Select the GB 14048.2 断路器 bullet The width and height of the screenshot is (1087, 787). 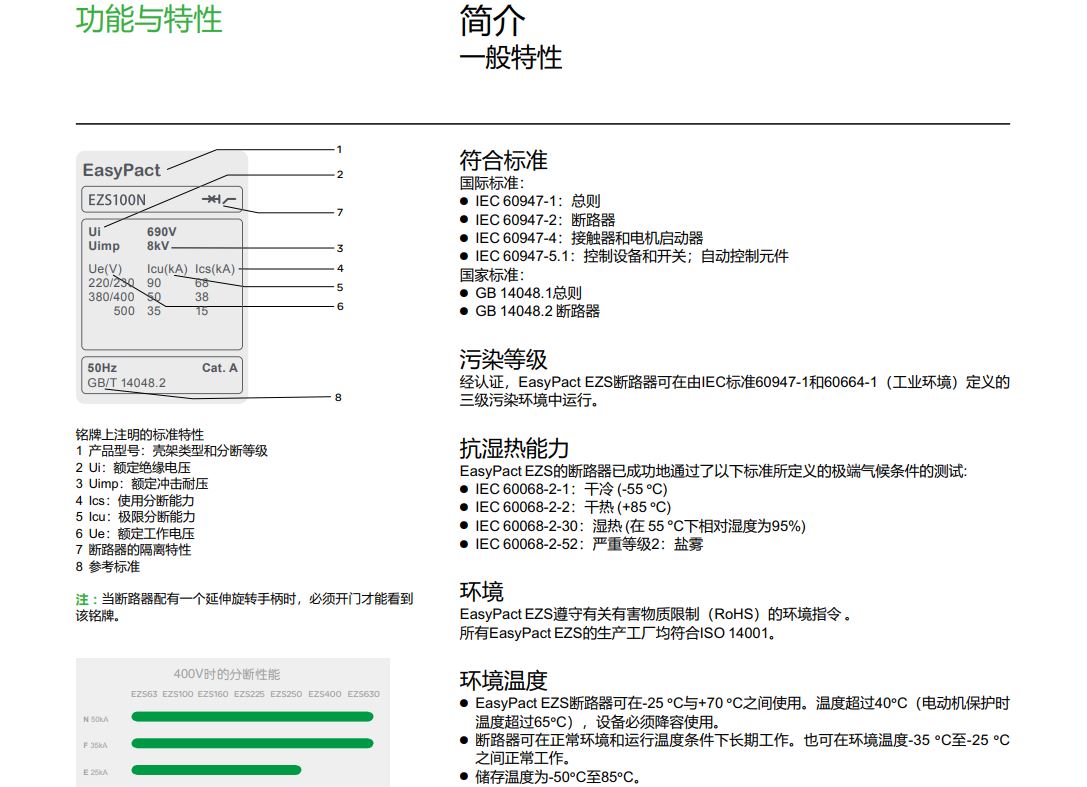click(x=530, y=311)
